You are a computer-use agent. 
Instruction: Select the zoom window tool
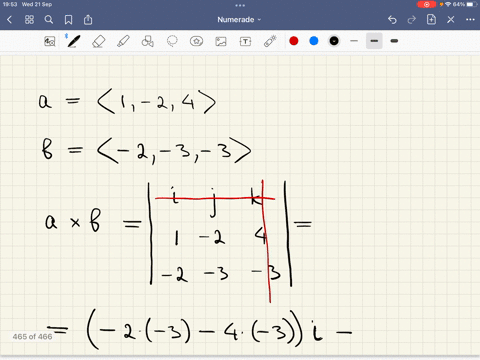[x=50, y=41]
